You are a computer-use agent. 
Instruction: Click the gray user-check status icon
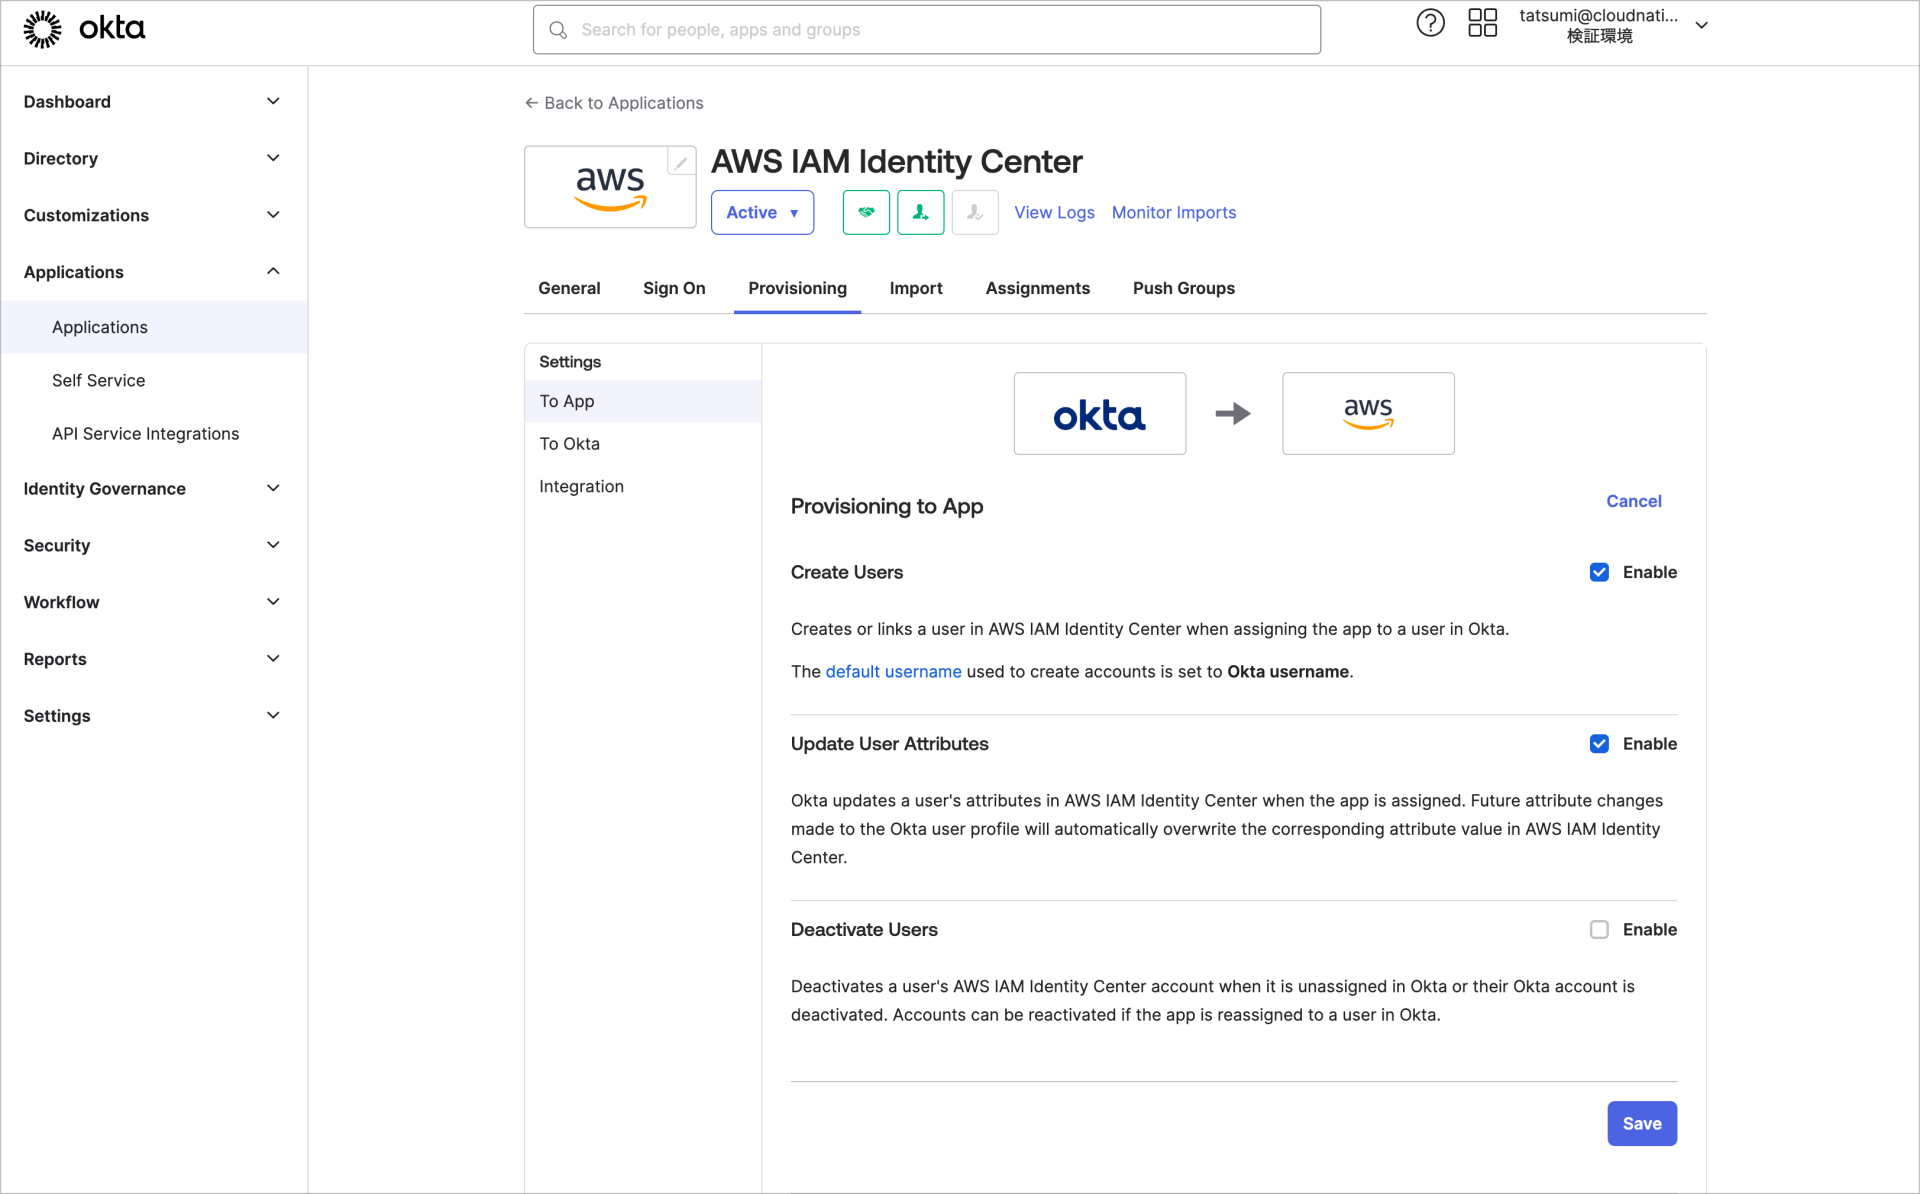point(974,212)
